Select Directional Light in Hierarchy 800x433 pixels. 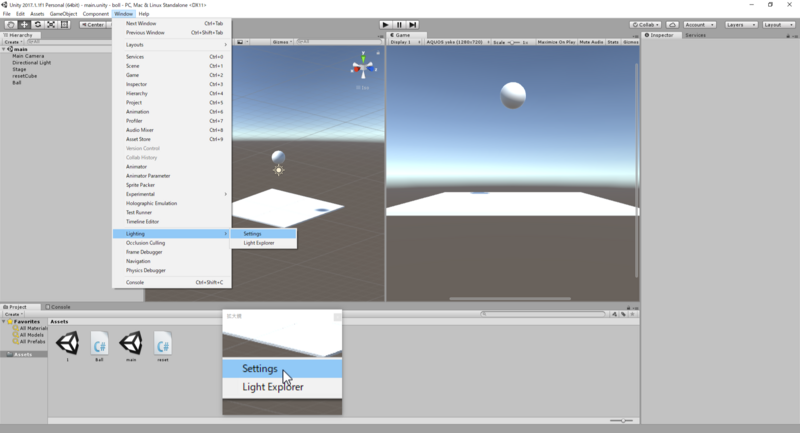click(32, 62)
